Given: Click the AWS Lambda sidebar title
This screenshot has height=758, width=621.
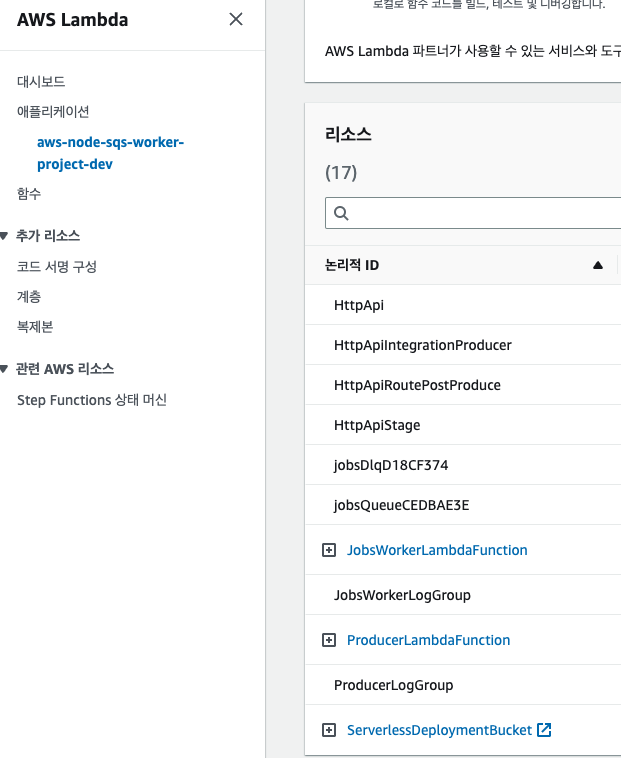Looking at the screenshot, I should click(72, 20).
